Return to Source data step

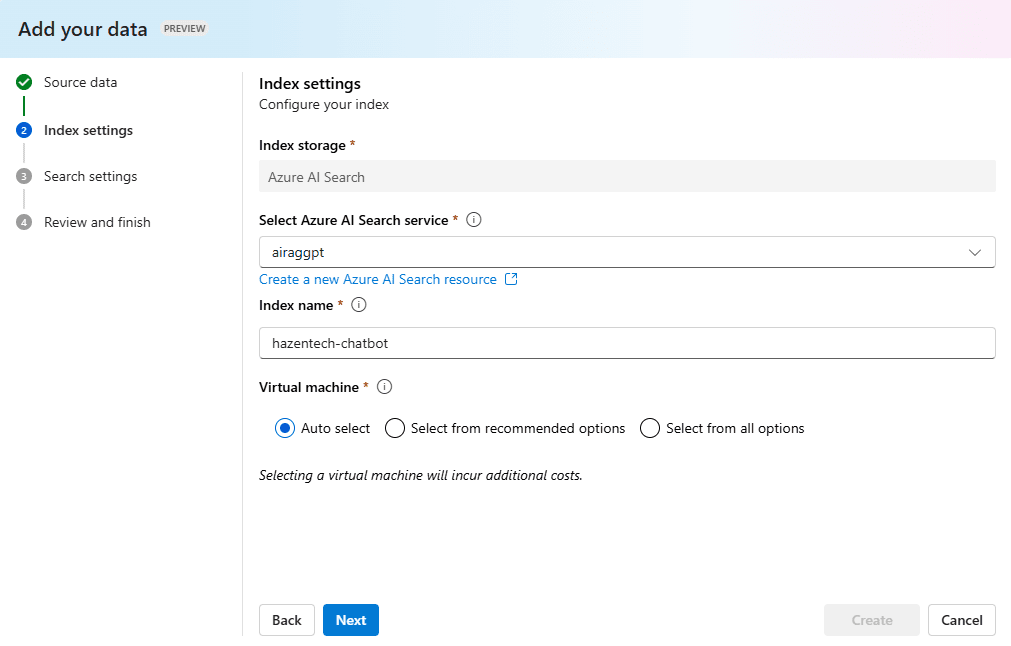[x=80, y=82]
